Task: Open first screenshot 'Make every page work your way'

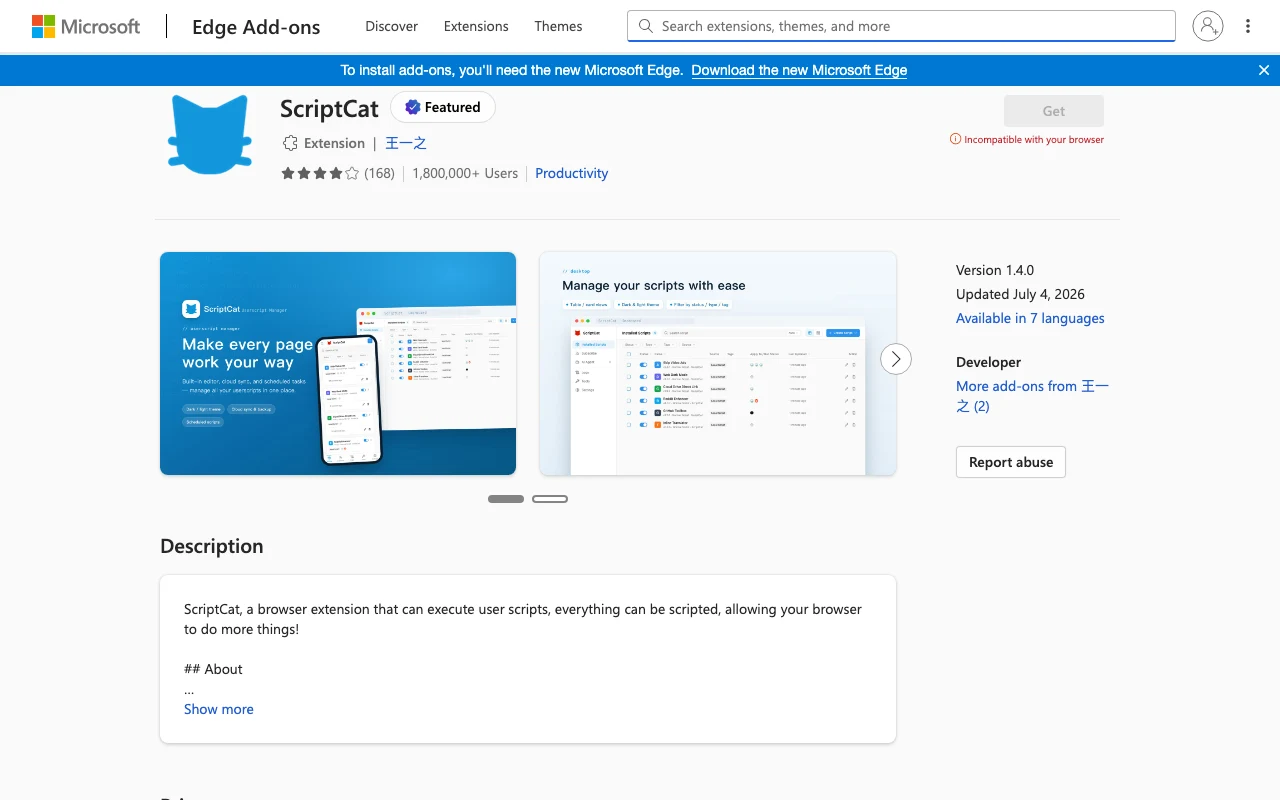Action: [338, 363]
